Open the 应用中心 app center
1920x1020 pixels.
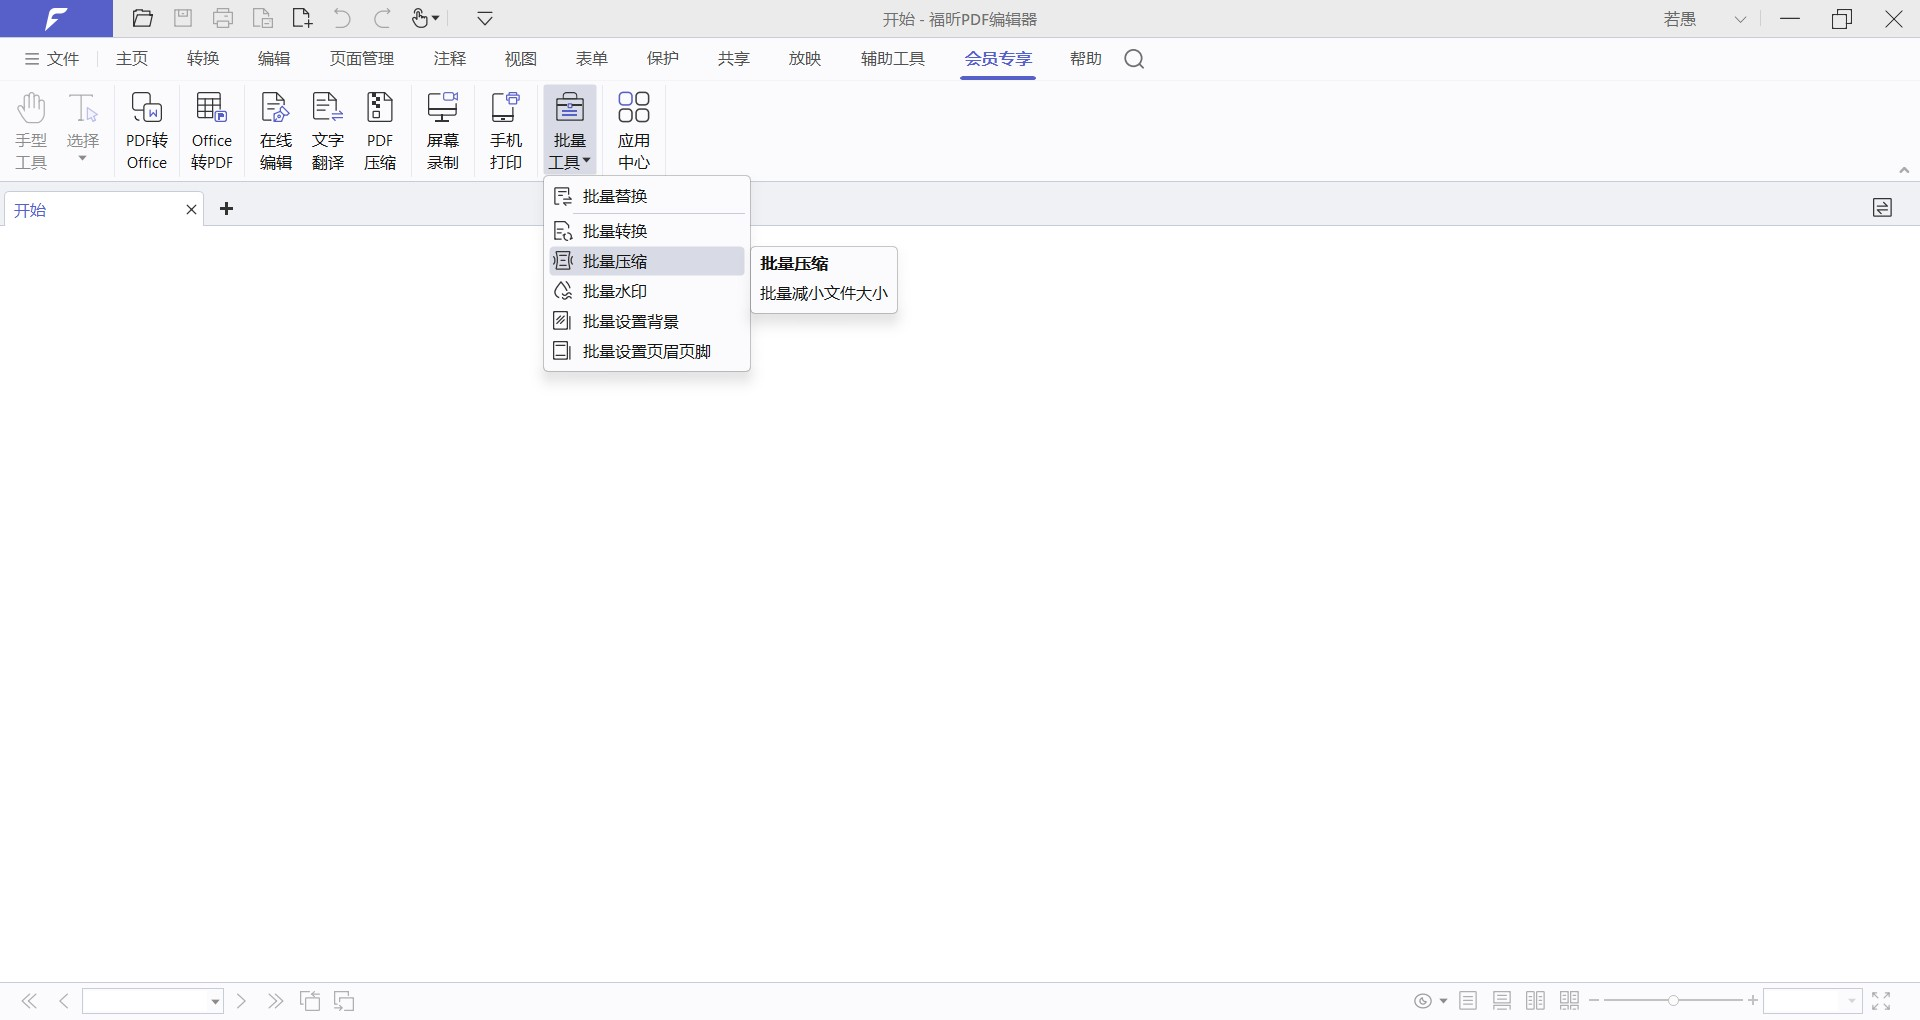click(634, 131)
